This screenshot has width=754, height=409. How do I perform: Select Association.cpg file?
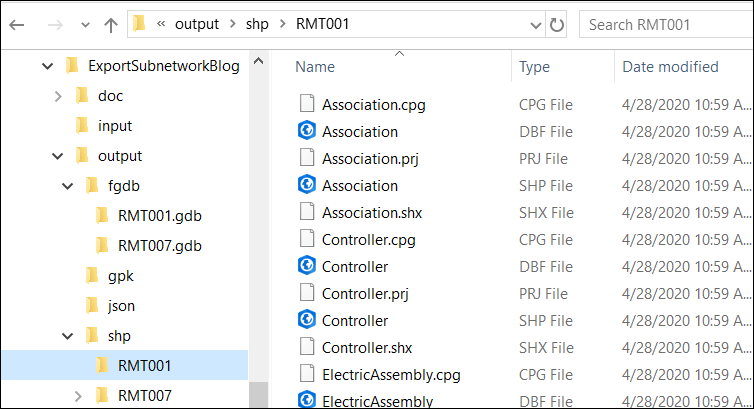point(374,105)
